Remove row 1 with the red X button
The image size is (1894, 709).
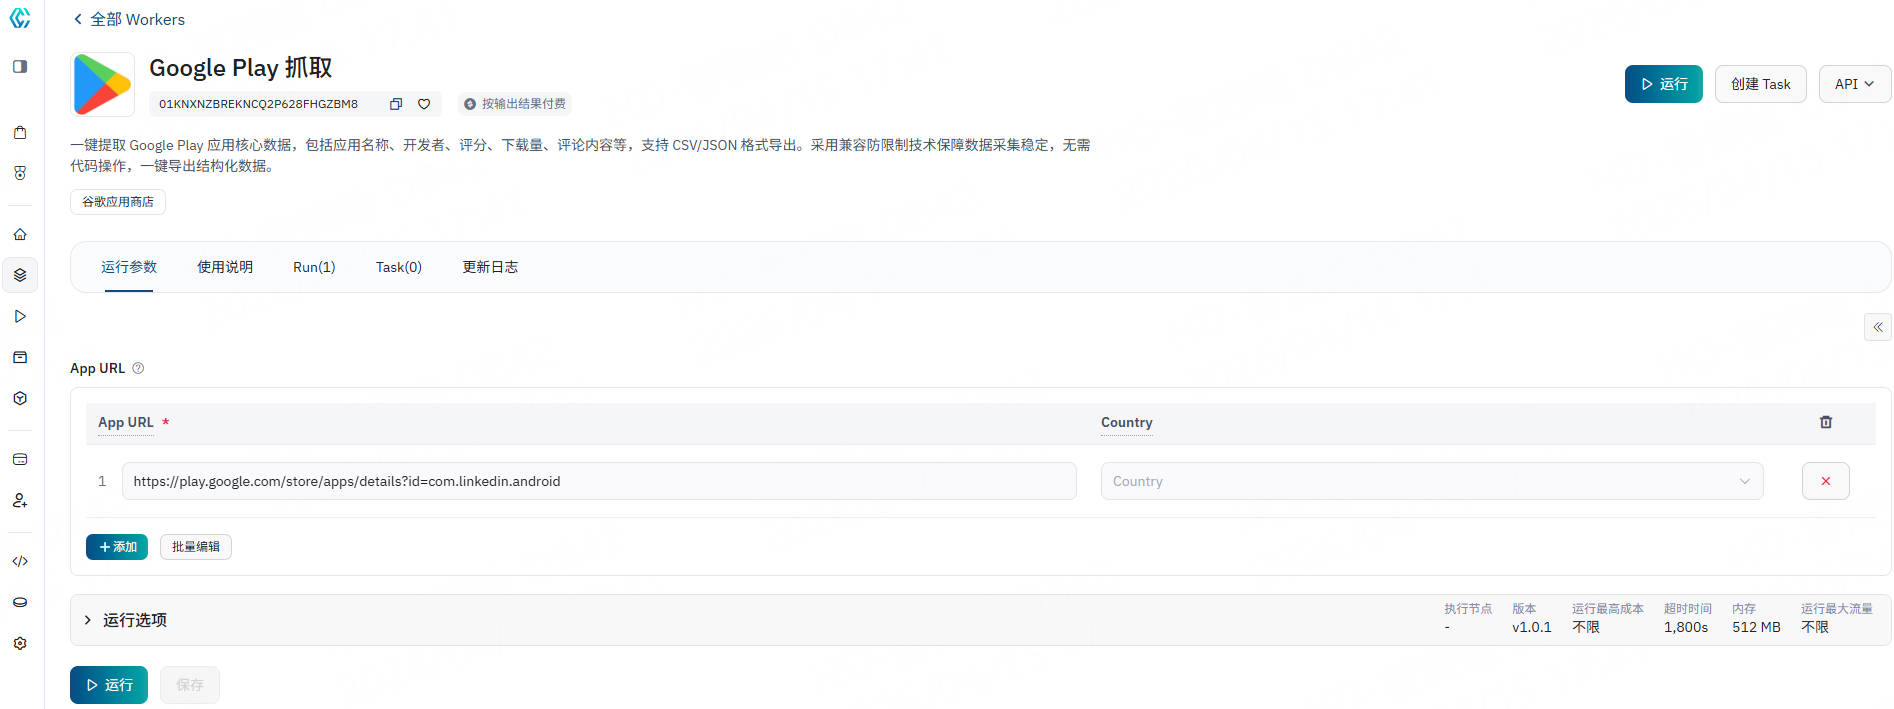[x=1825, y=481]
